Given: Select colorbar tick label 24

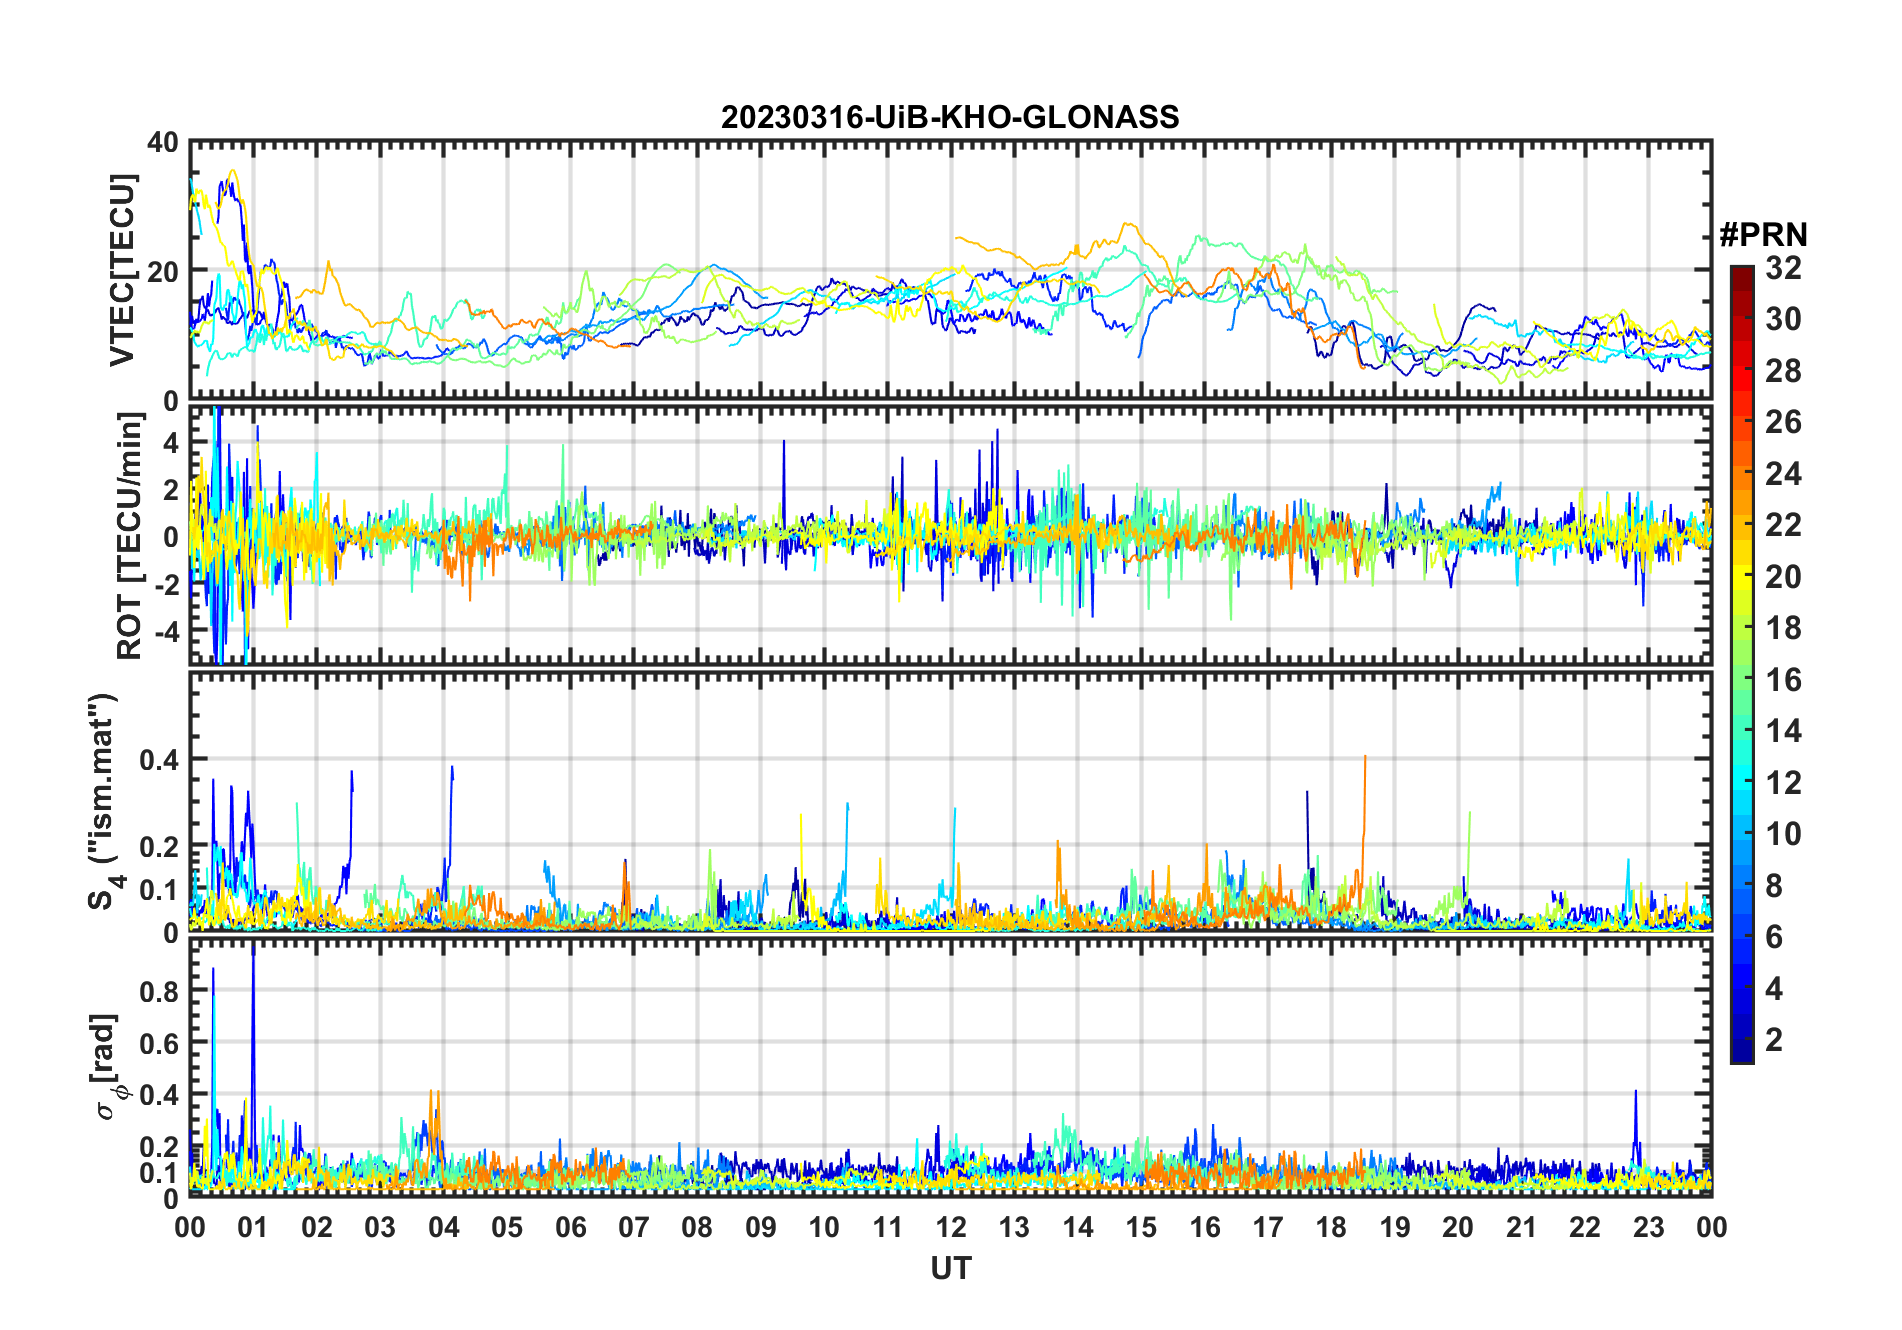Looking at the screenshot, I should 1783,474.
